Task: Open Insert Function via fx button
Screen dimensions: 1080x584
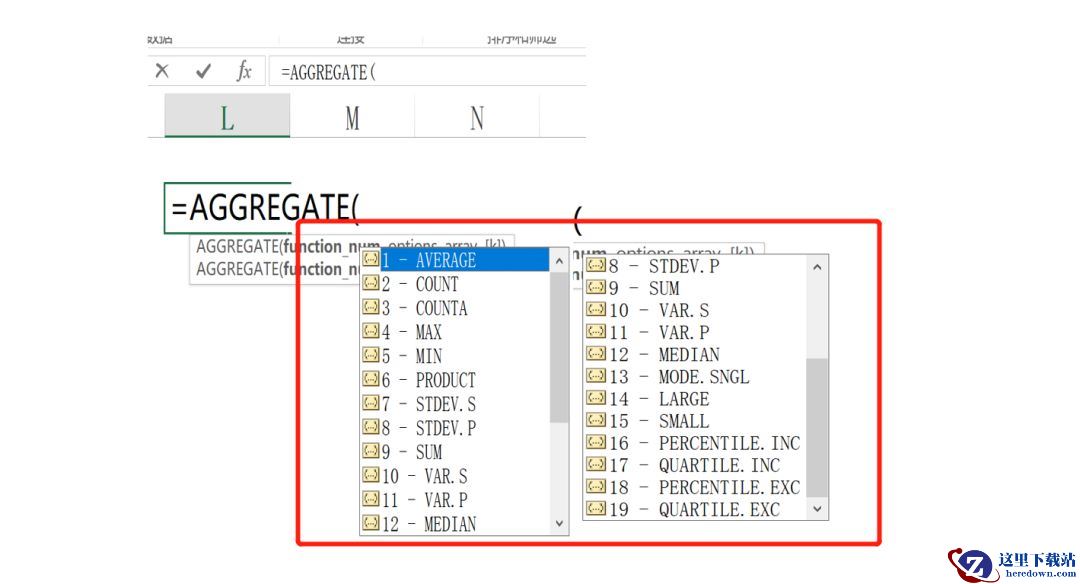Action: 244,71
